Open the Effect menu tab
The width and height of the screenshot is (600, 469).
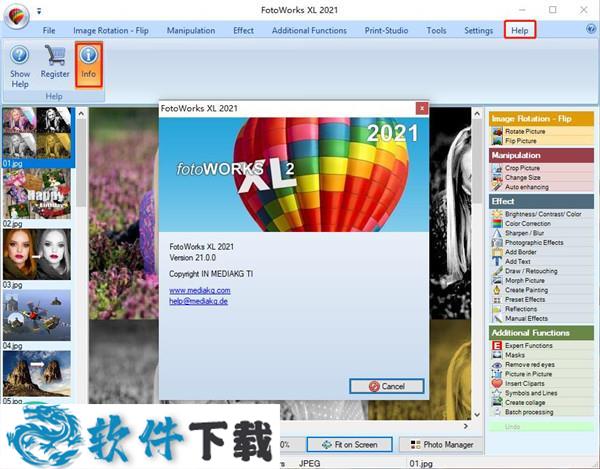(x=243, y=31)
